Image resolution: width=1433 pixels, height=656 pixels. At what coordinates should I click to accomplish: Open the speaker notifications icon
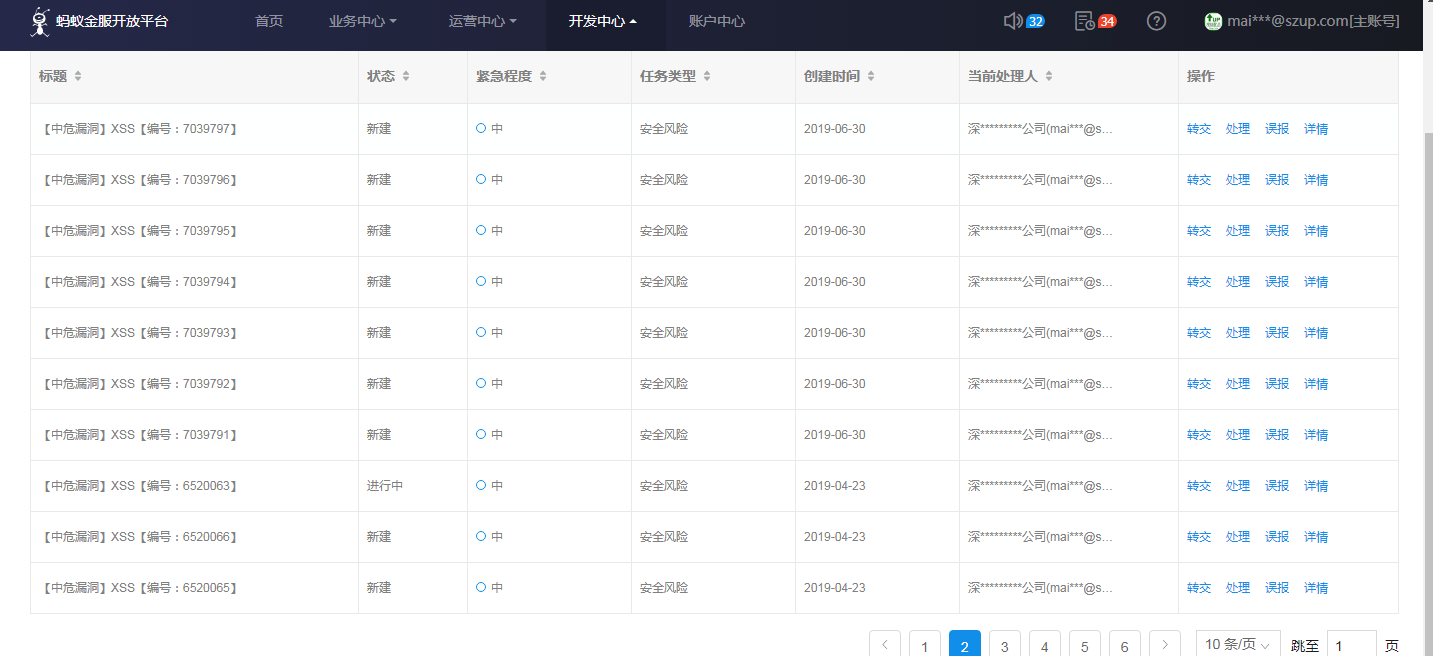click(1012, 21)
